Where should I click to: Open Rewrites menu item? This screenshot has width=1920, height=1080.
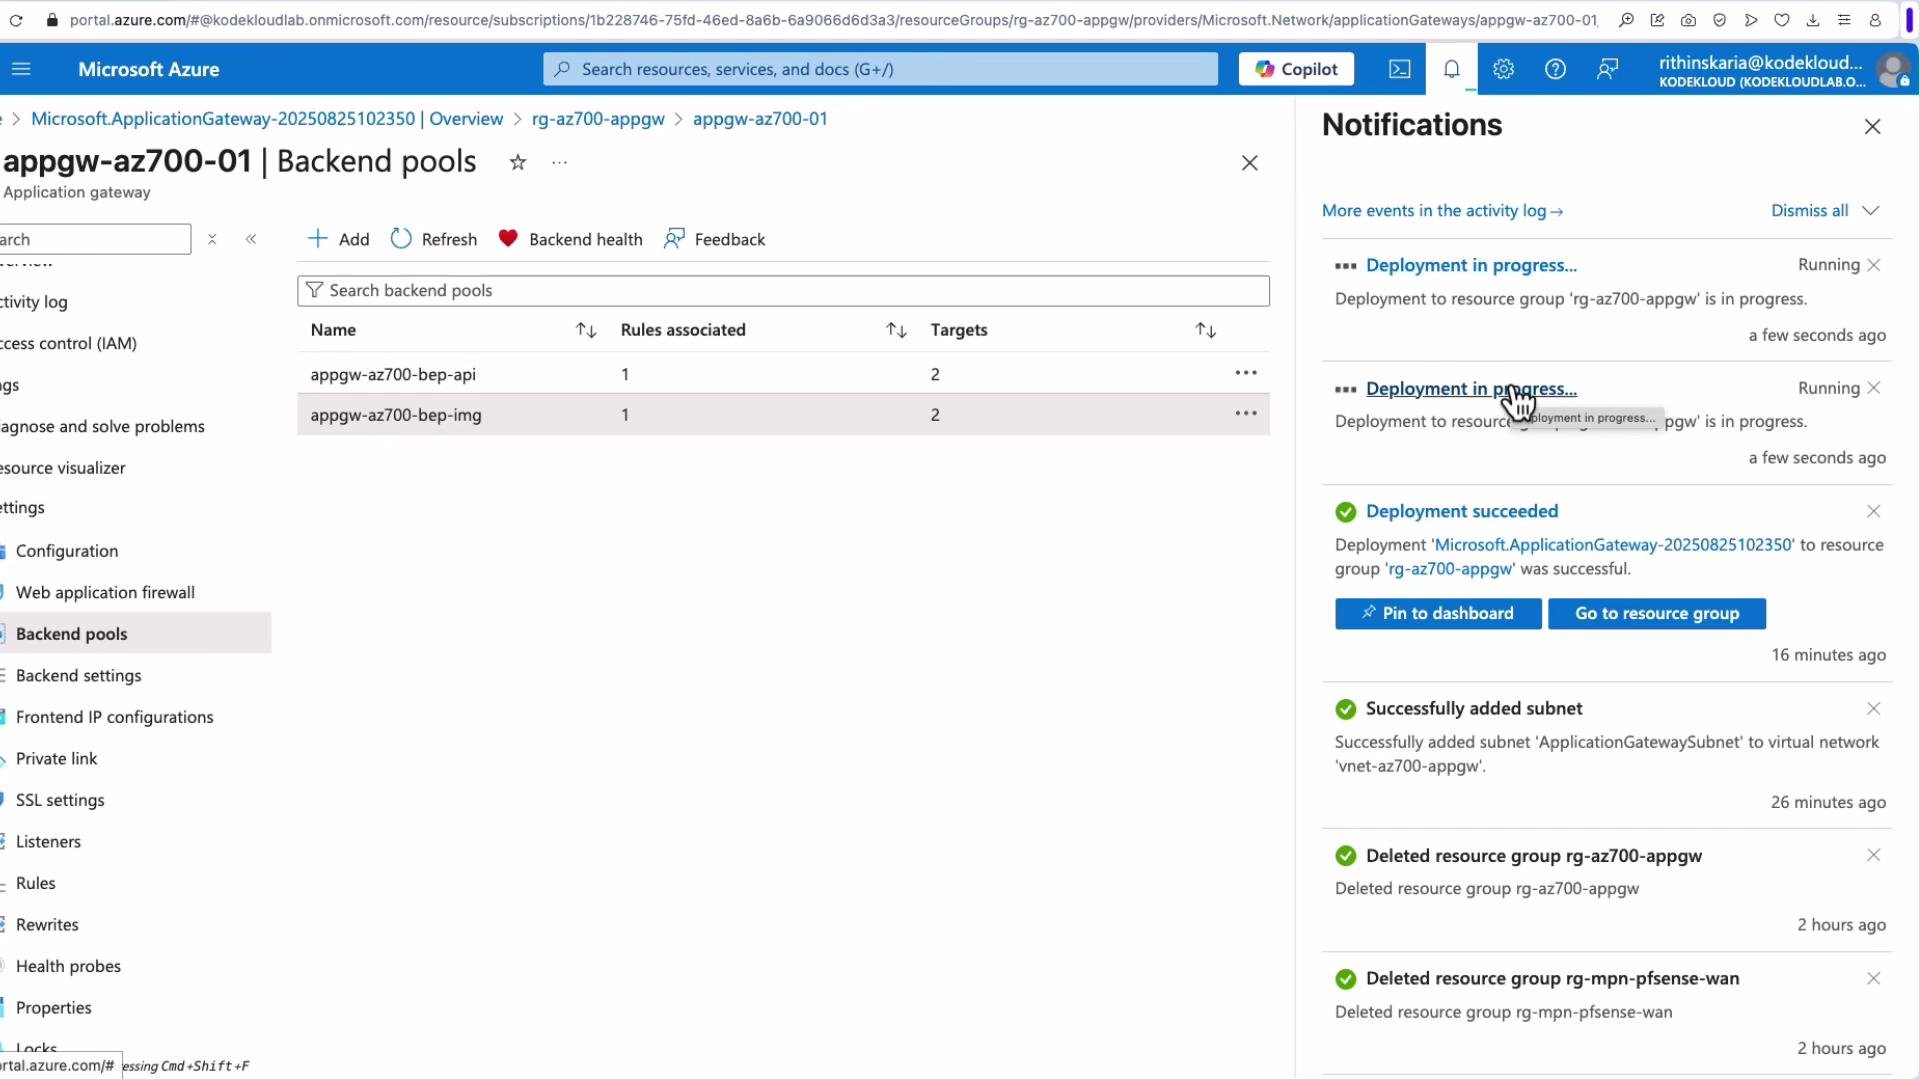tap(47, 924)
